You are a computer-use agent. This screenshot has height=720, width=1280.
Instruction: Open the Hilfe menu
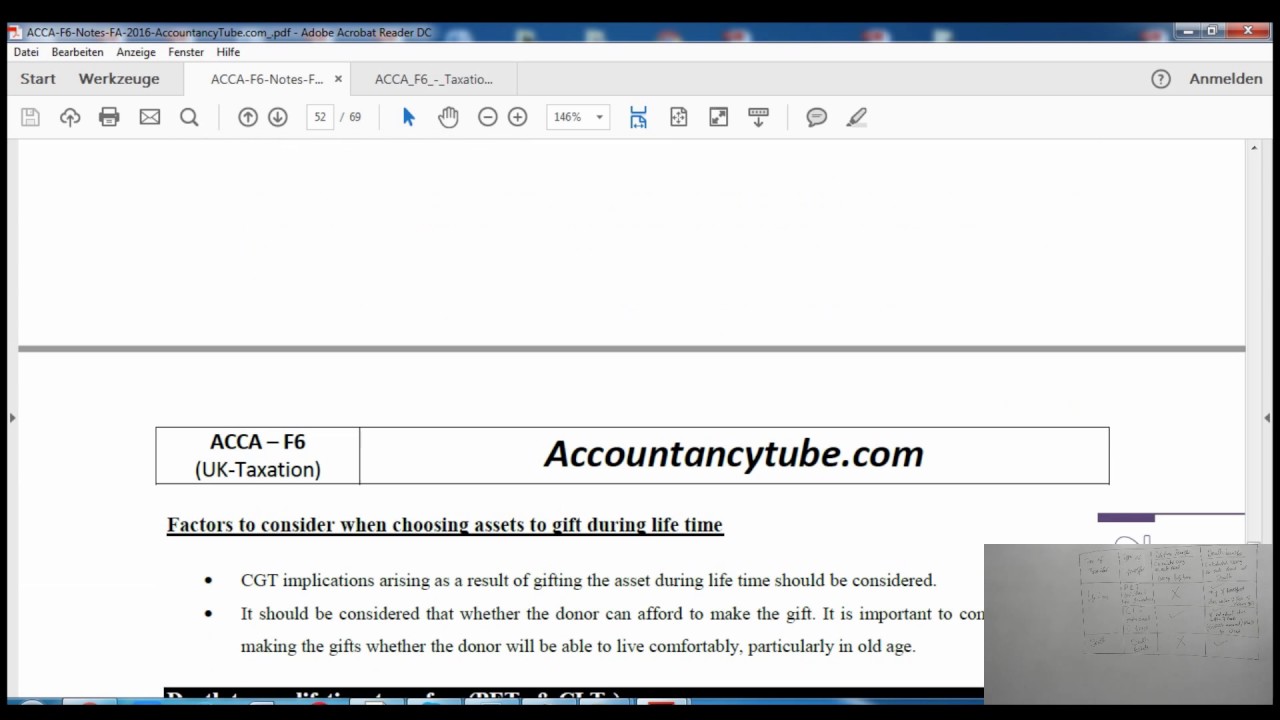click(228, 52)
